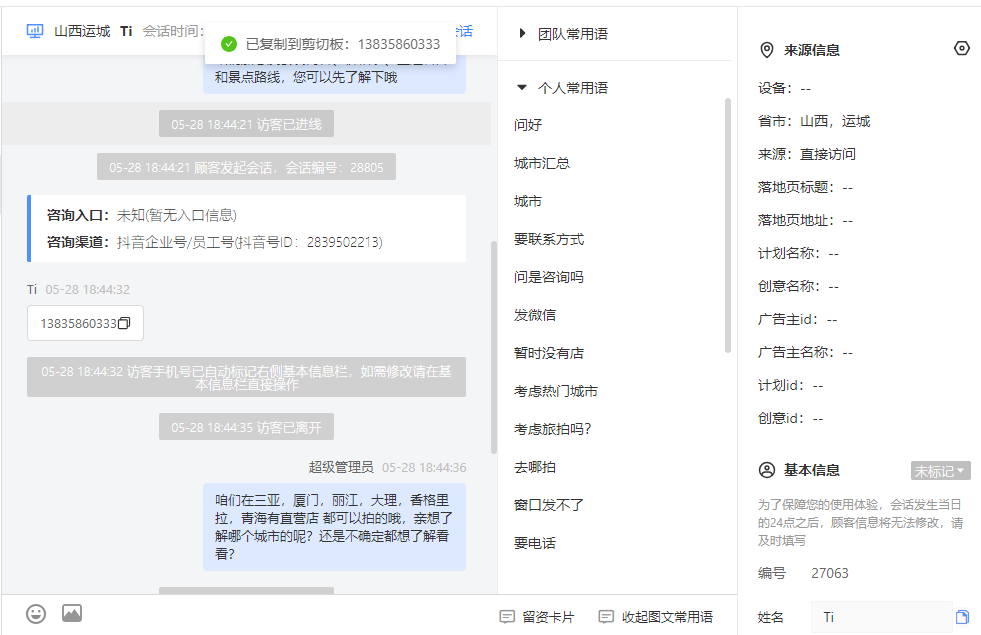Image resolution: width=981 pixels, height=635 pixels.
Task: Click the 访客手机号已自动标记 system notice
Action: (x=247, y=377)
